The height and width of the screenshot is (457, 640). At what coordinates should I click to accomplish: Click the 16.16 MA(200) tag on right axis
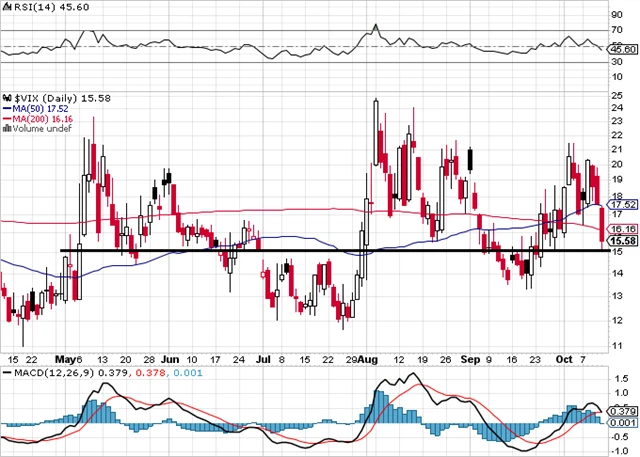(623, 229)
